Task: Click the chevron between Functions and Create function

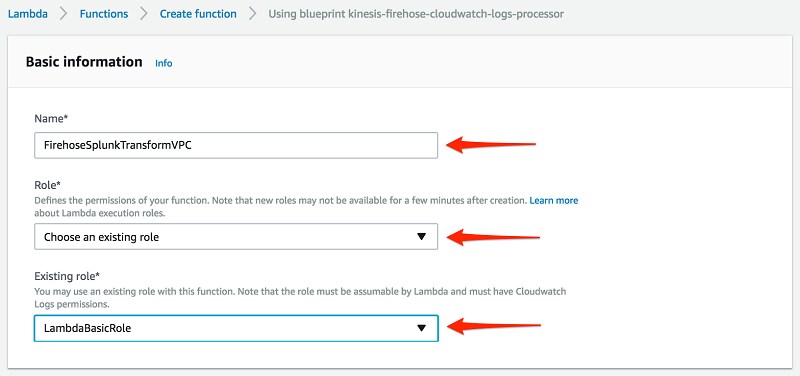Action: [144, 14]
